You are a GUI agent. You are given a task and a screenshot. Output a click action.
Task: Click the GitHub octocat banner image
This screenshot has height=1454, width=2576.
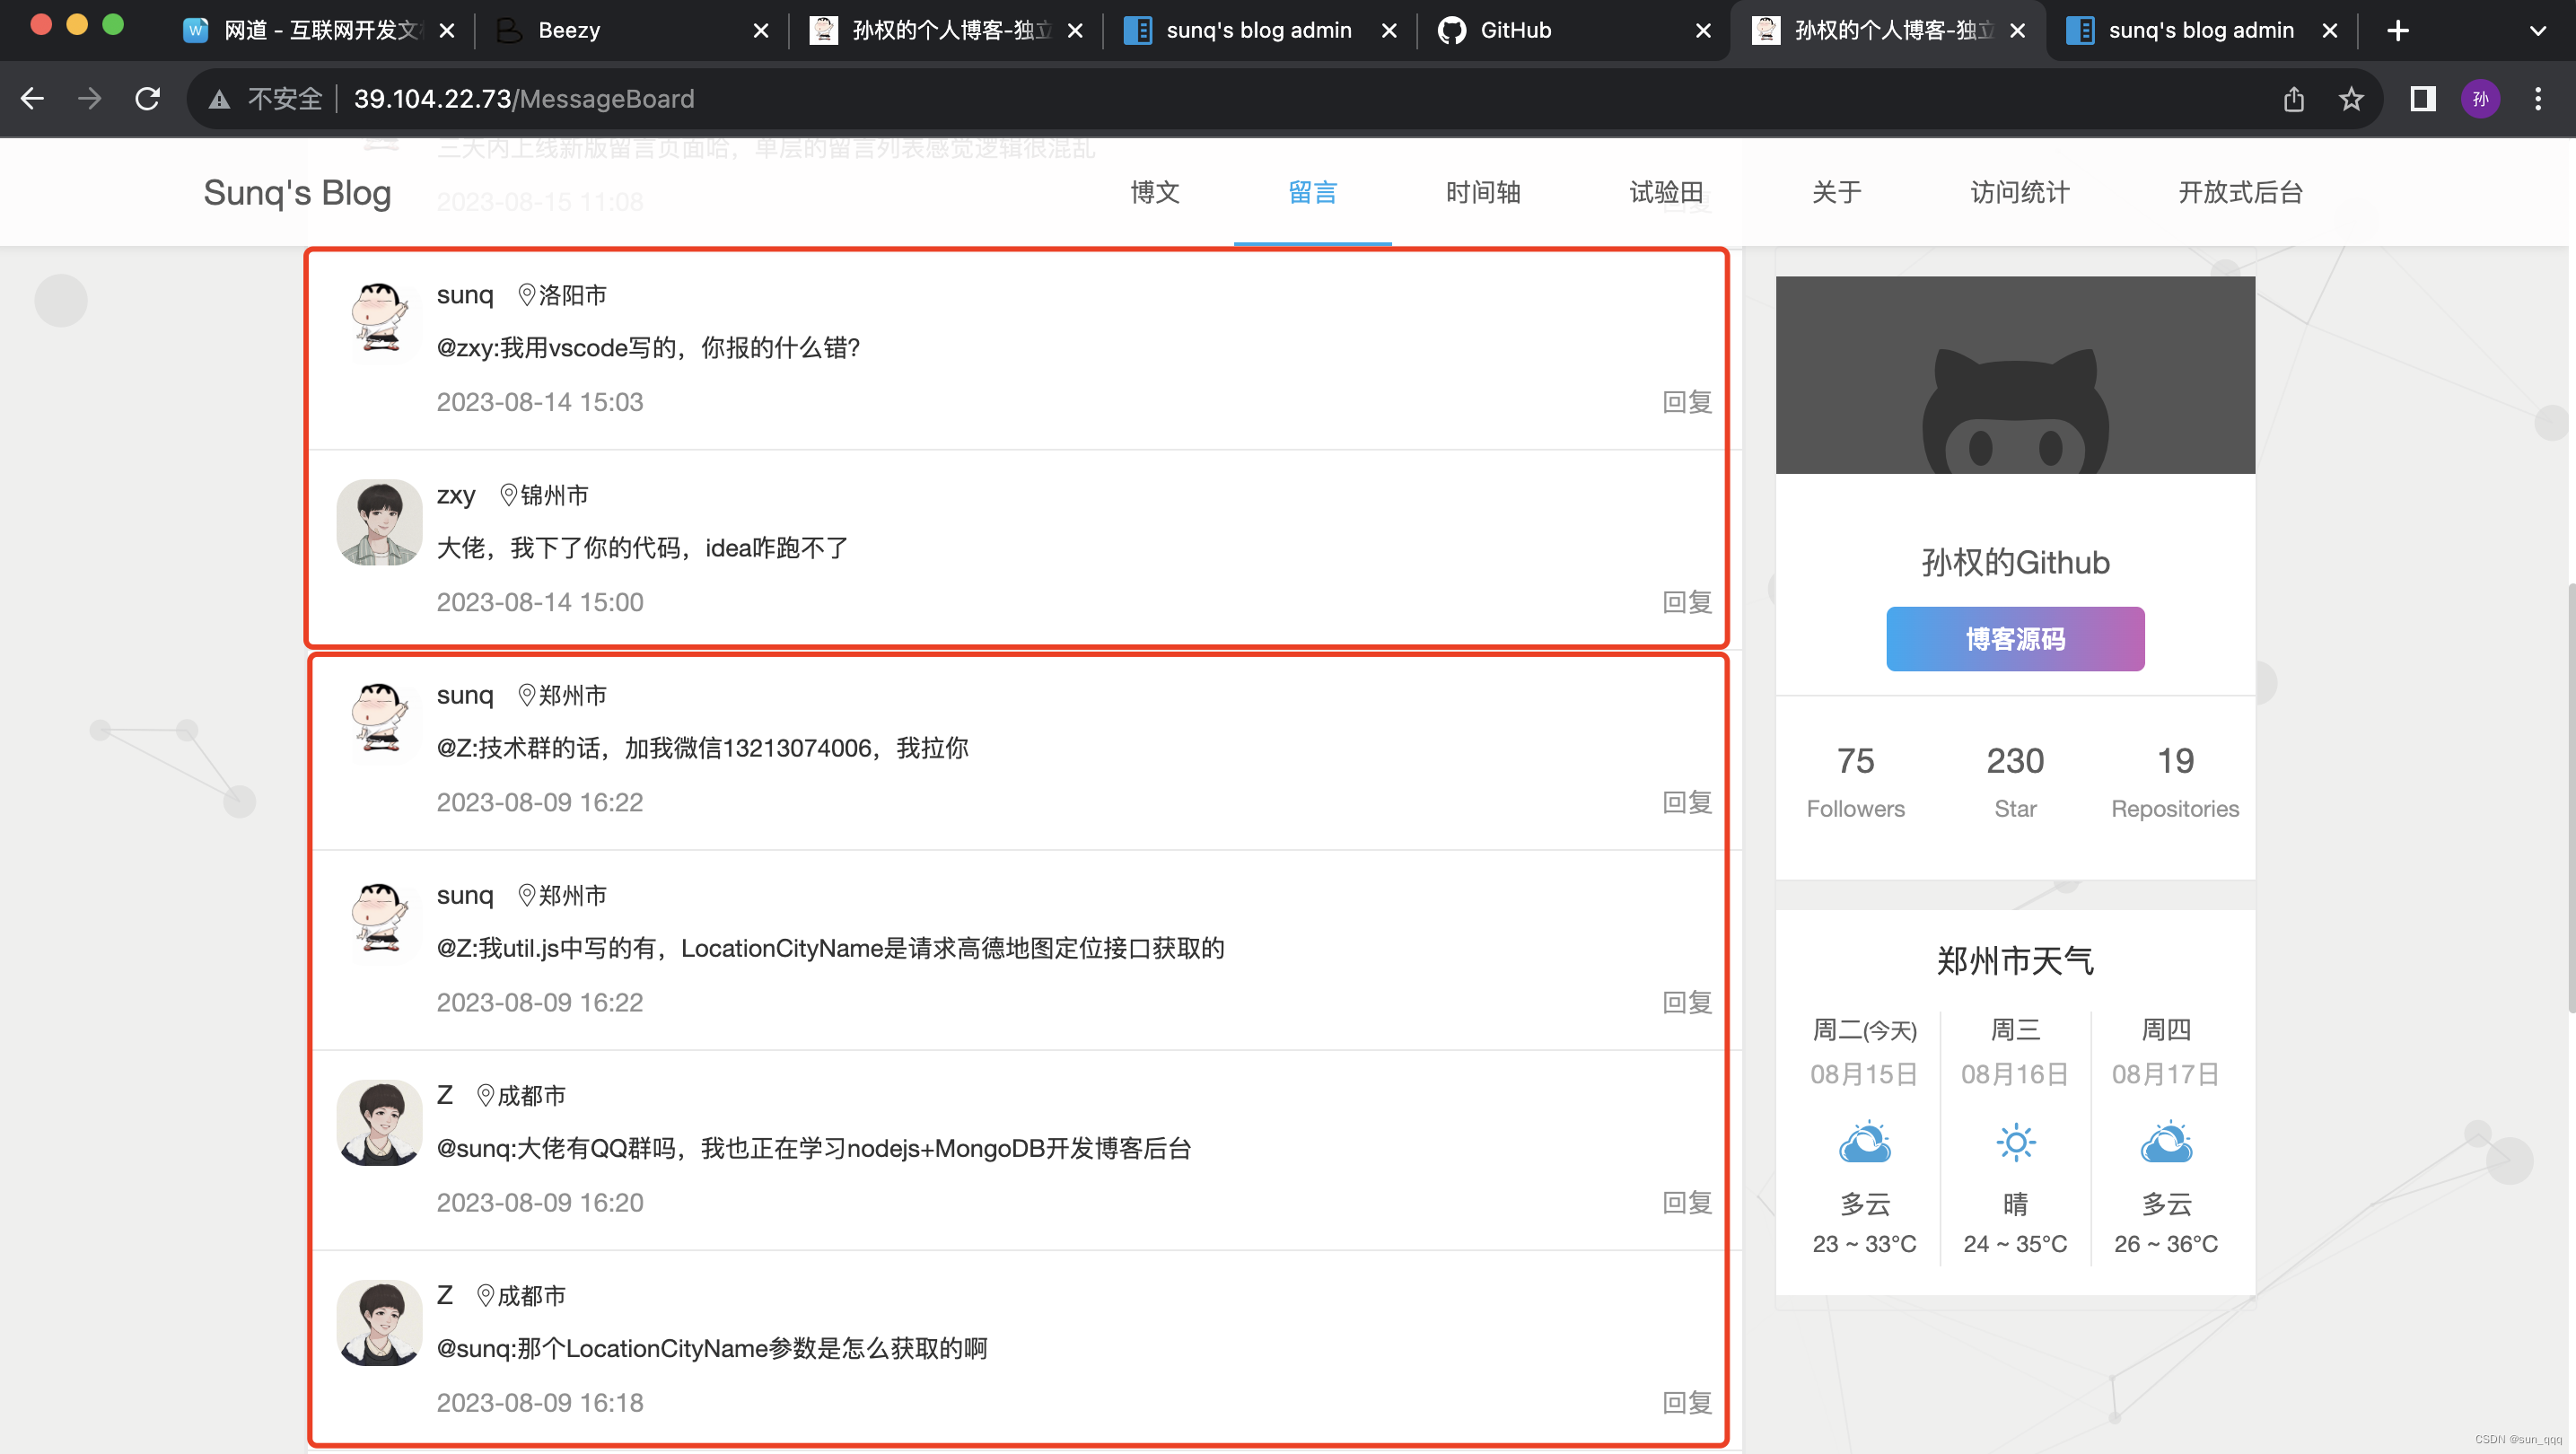[x=2014, y=375]
